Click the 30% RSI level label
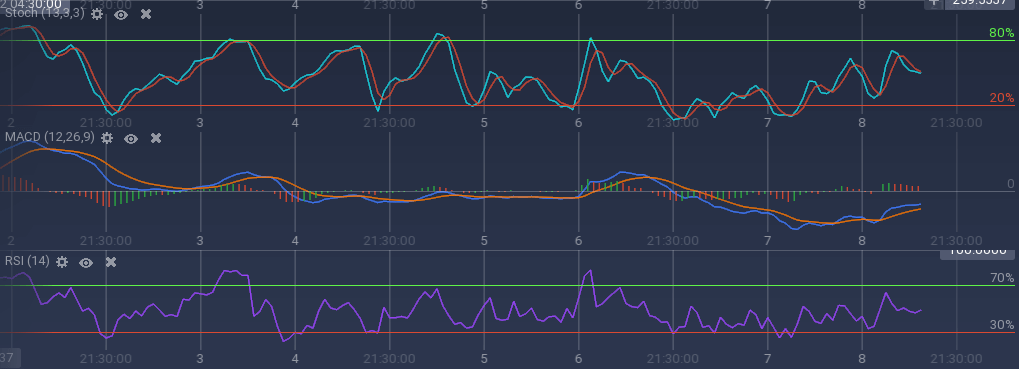The image size is (1019, 369). 1001,325
